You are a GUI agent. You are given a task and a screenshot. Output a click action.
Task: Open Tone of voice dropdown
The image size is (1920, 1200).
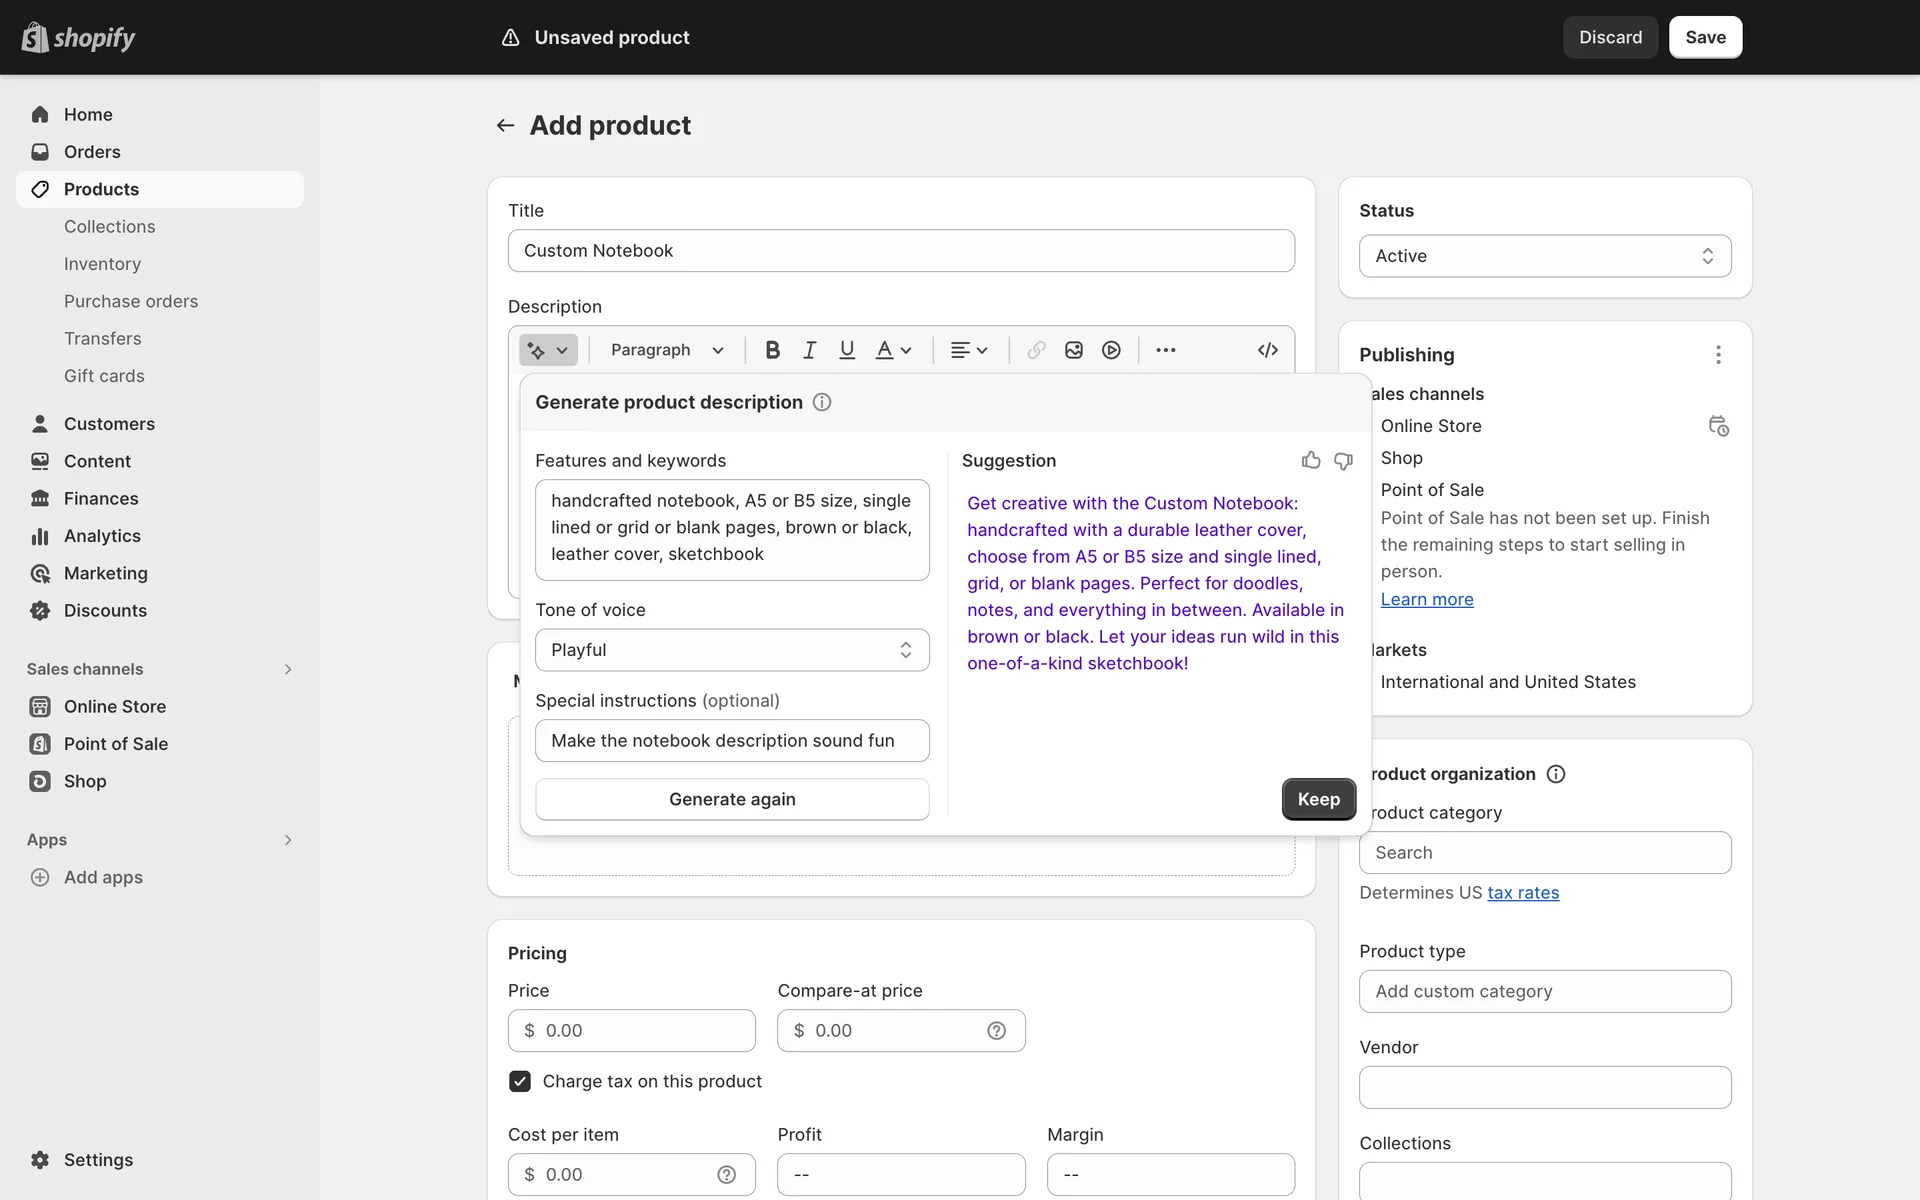point(732,650)
